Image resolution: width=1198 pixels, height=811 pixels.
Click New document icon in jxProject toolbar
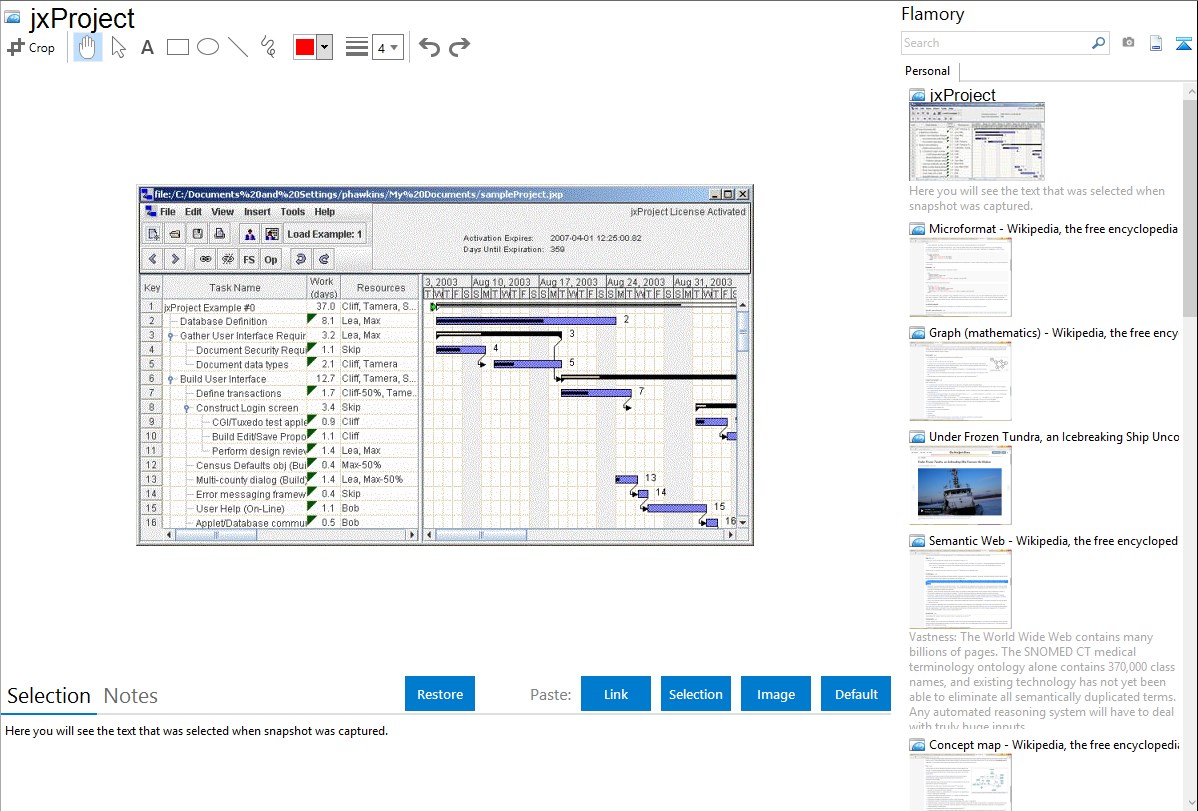[154, 234]
